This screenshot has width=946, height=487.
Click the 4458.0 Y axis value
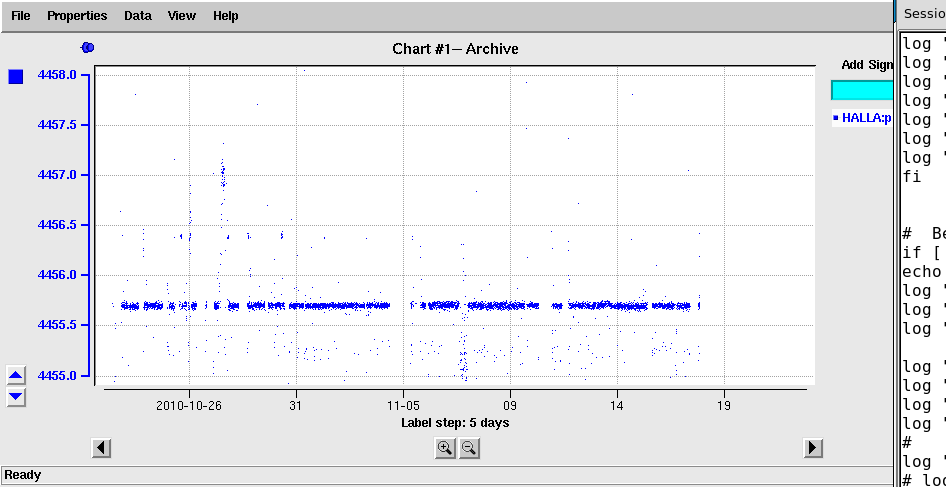tap(57, 75)
